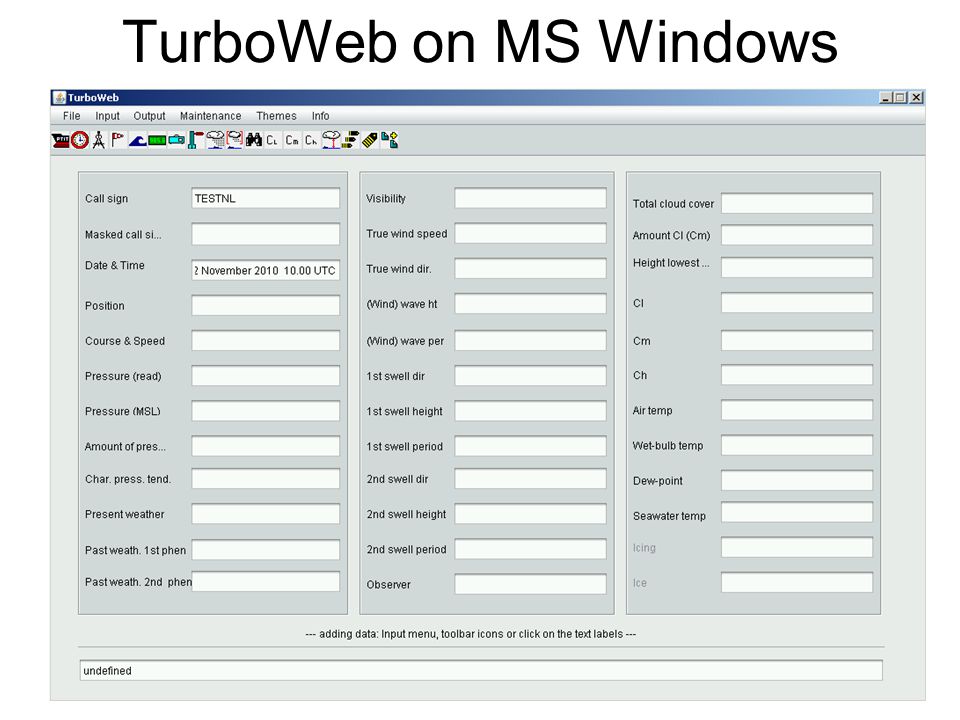Open the Themes menu
960x720 pixels.
tap(276, 116)
